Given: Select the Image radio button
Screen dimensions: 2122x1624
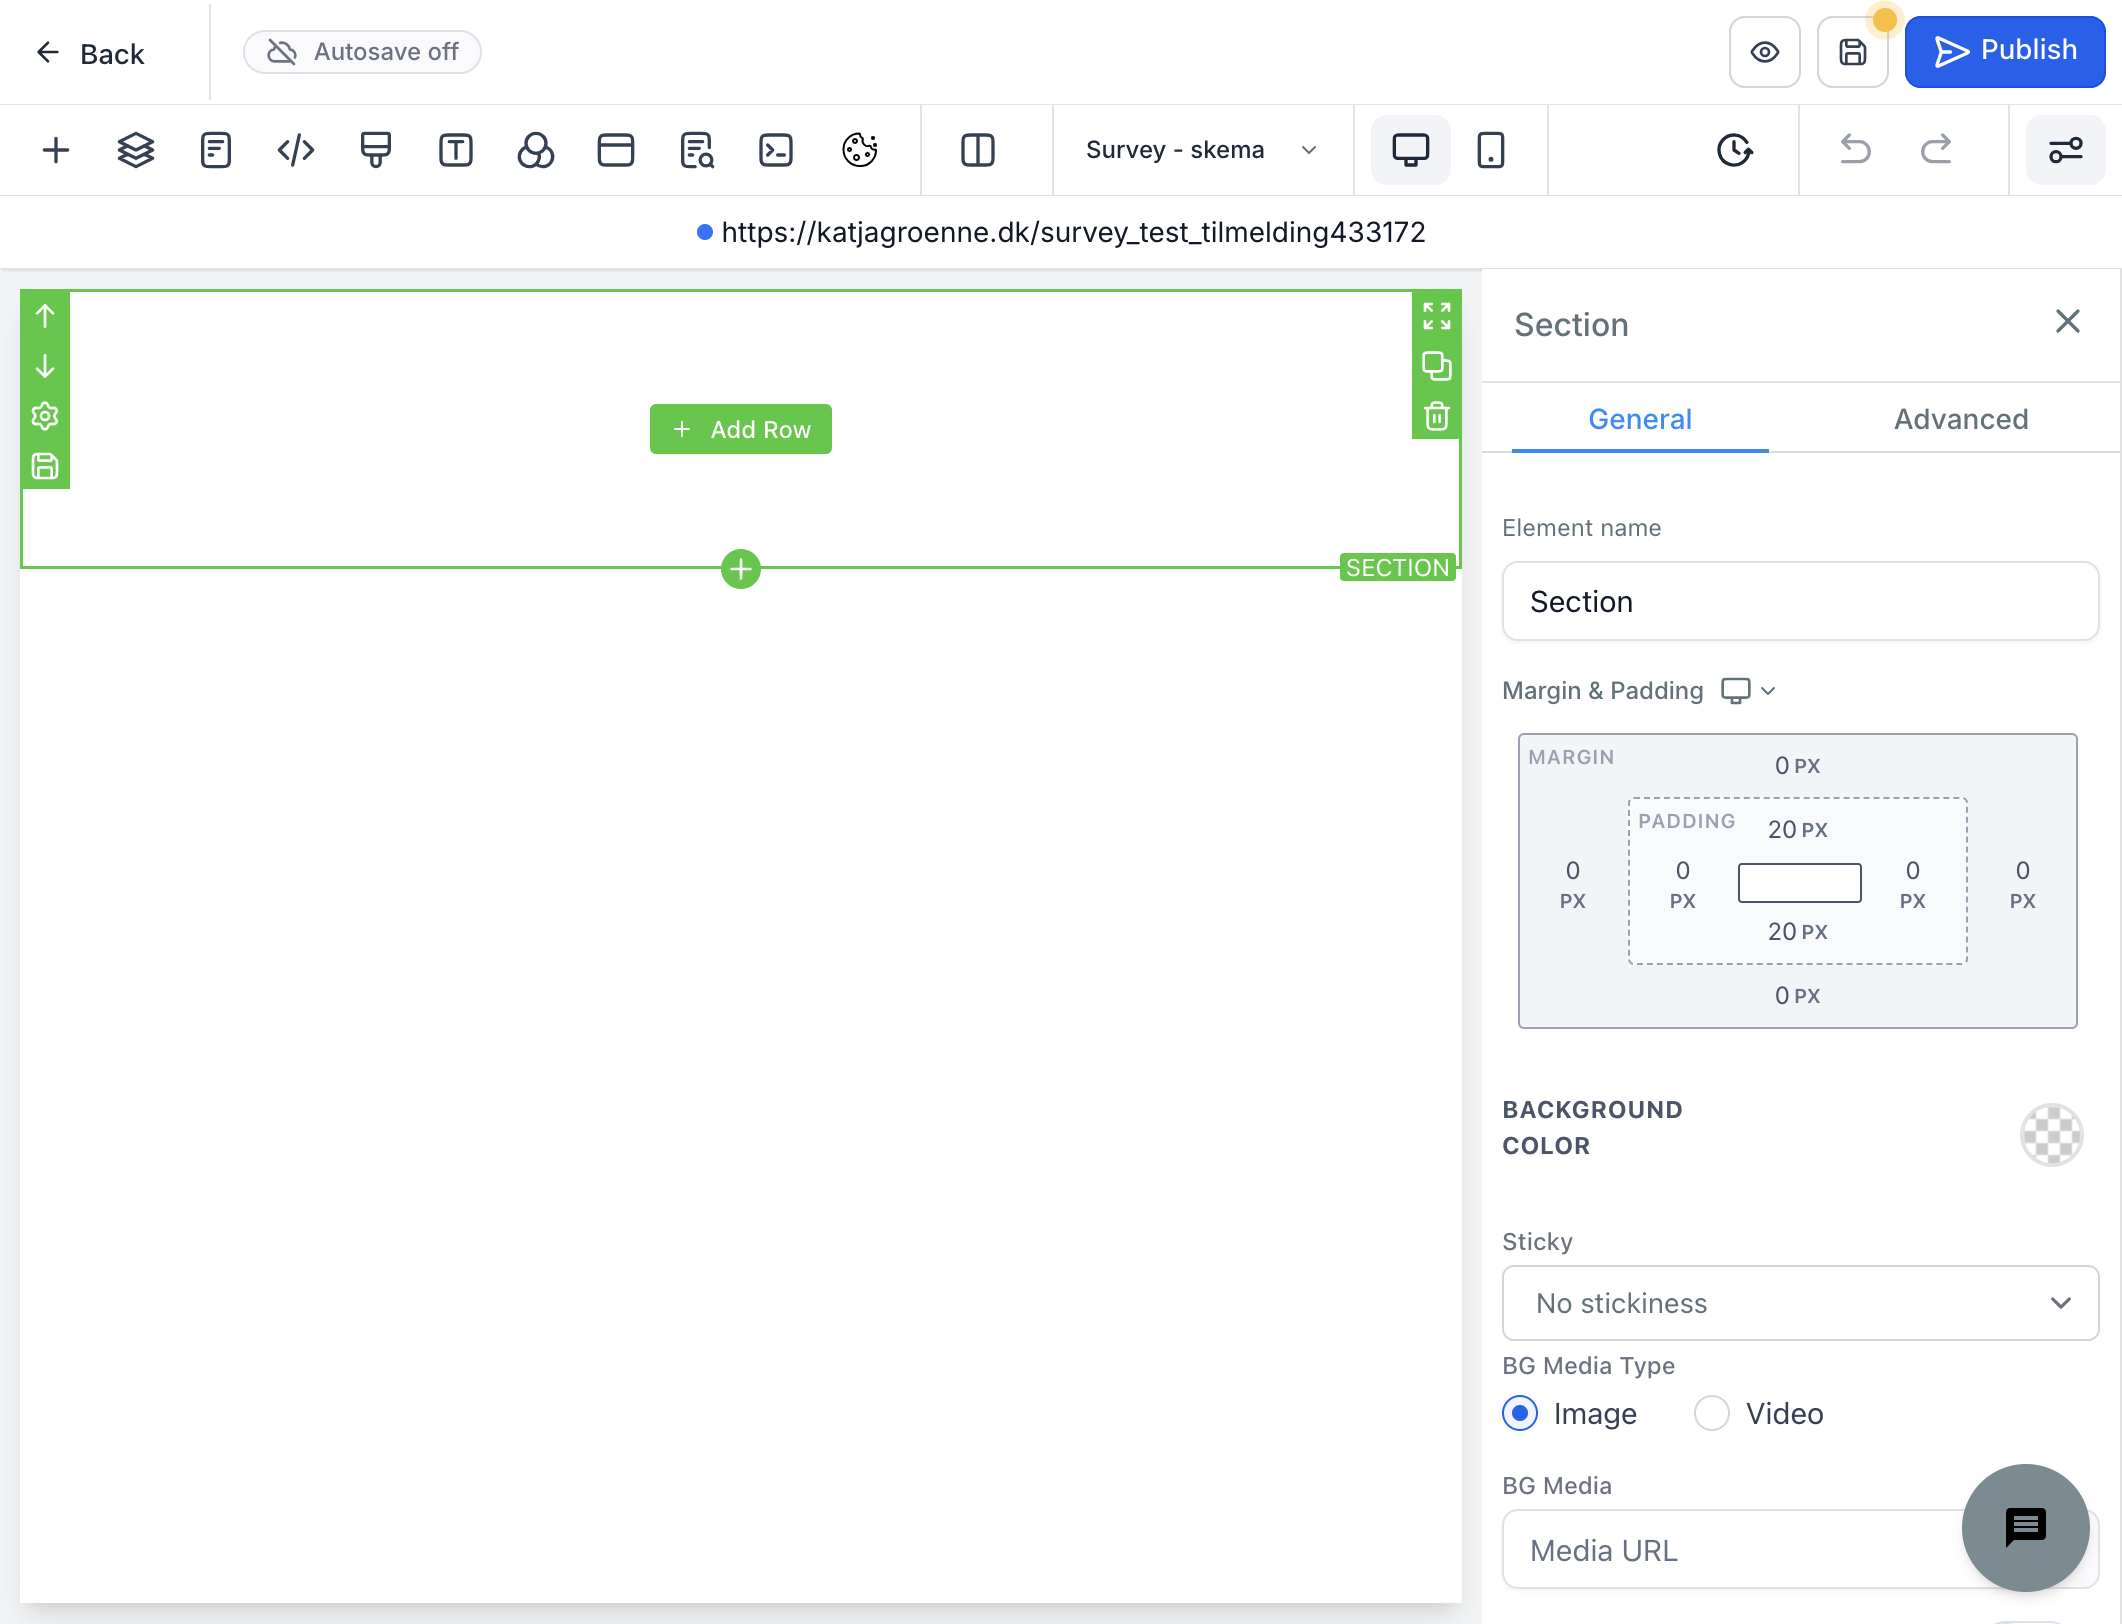Looking at the screenshot, I should [x=1520, y=1413].
